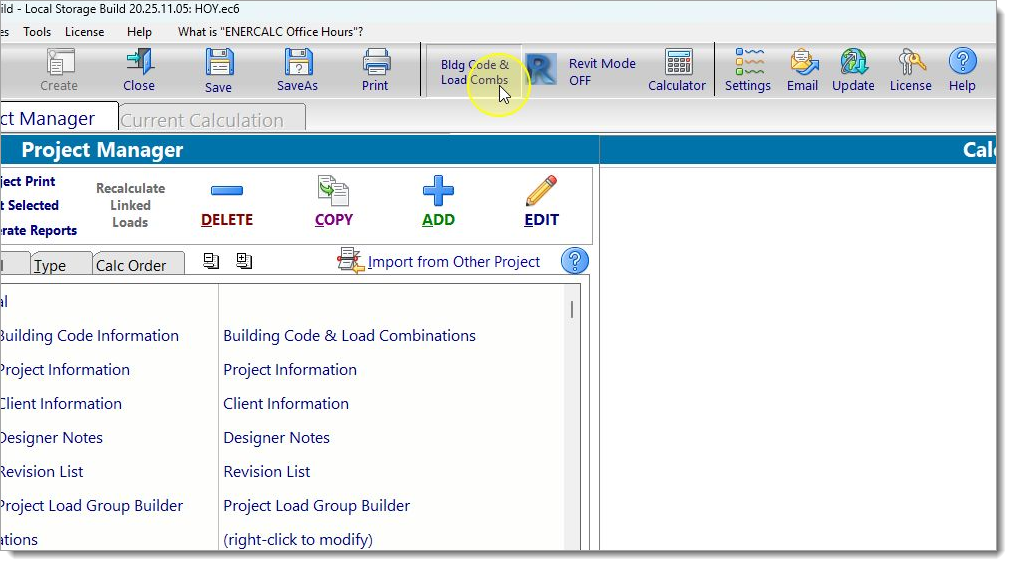Image resolution: width=1012 pixels, height=566 pixels.
Task: Expand all items in the project list
Action: (x=244, y=261)
